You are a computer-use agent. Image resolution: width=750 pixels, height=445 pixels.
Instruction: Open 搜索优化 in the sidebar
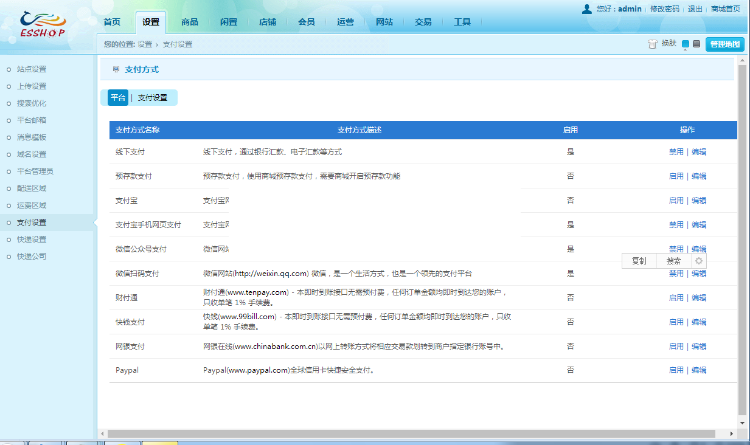[32, 103]
